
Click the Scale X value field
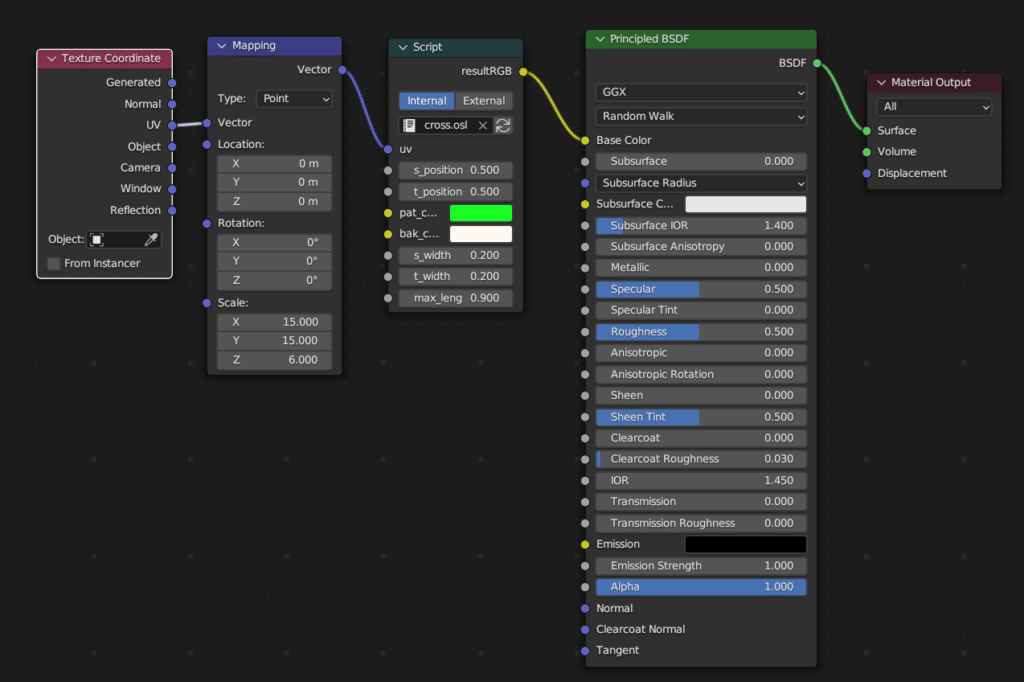click(x=274, y=322)
